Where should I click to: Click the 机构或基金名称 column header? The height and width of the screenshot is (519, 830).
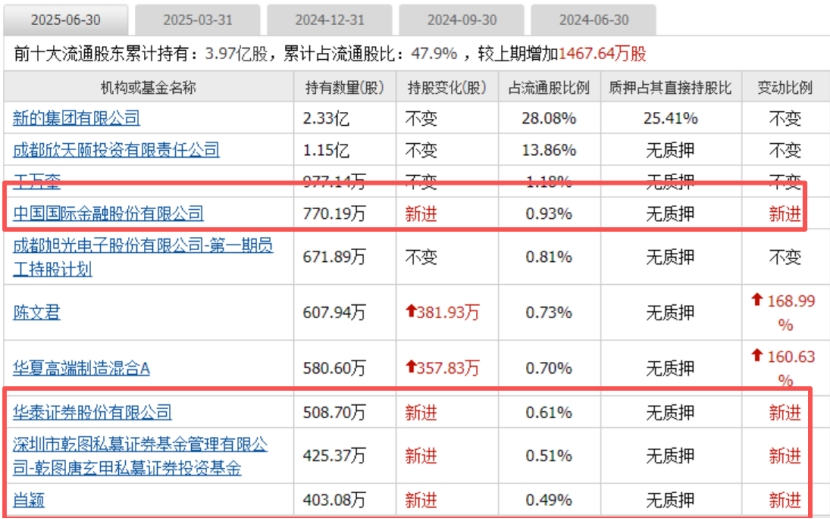(x=148, y=87)
